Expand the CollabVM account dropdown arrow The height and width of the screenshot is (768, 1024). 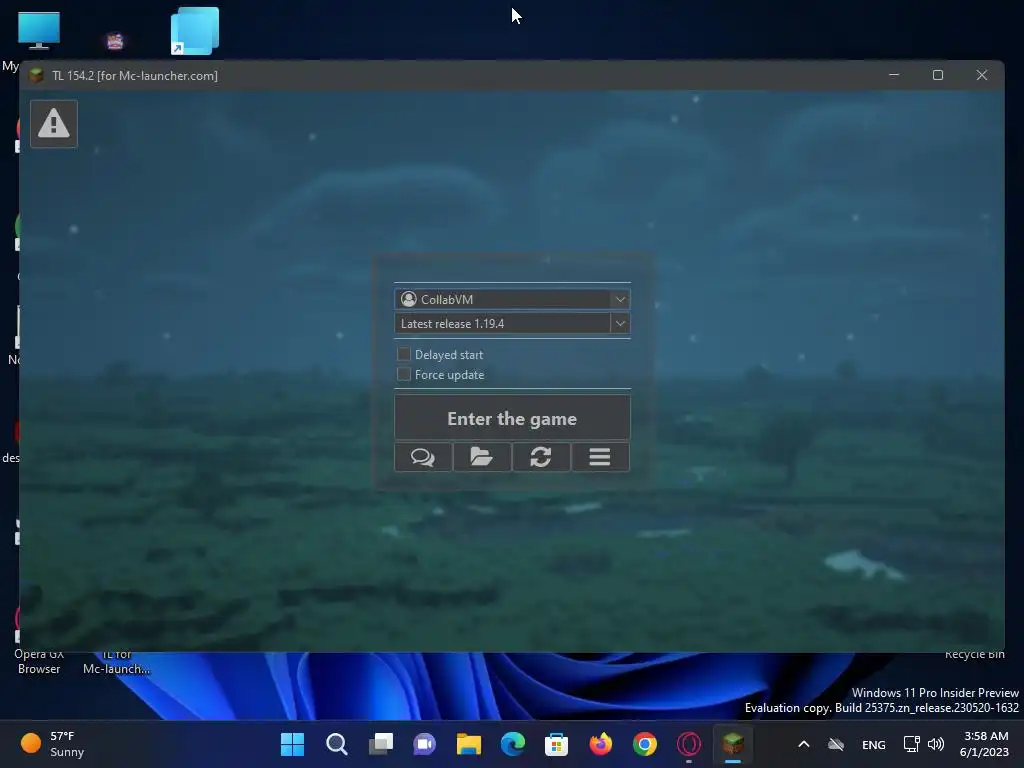(x=620, y=300)
